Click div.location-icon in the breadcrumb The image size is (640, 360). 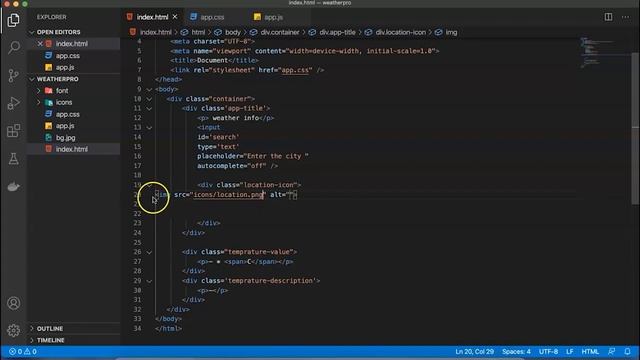(400, 32)
